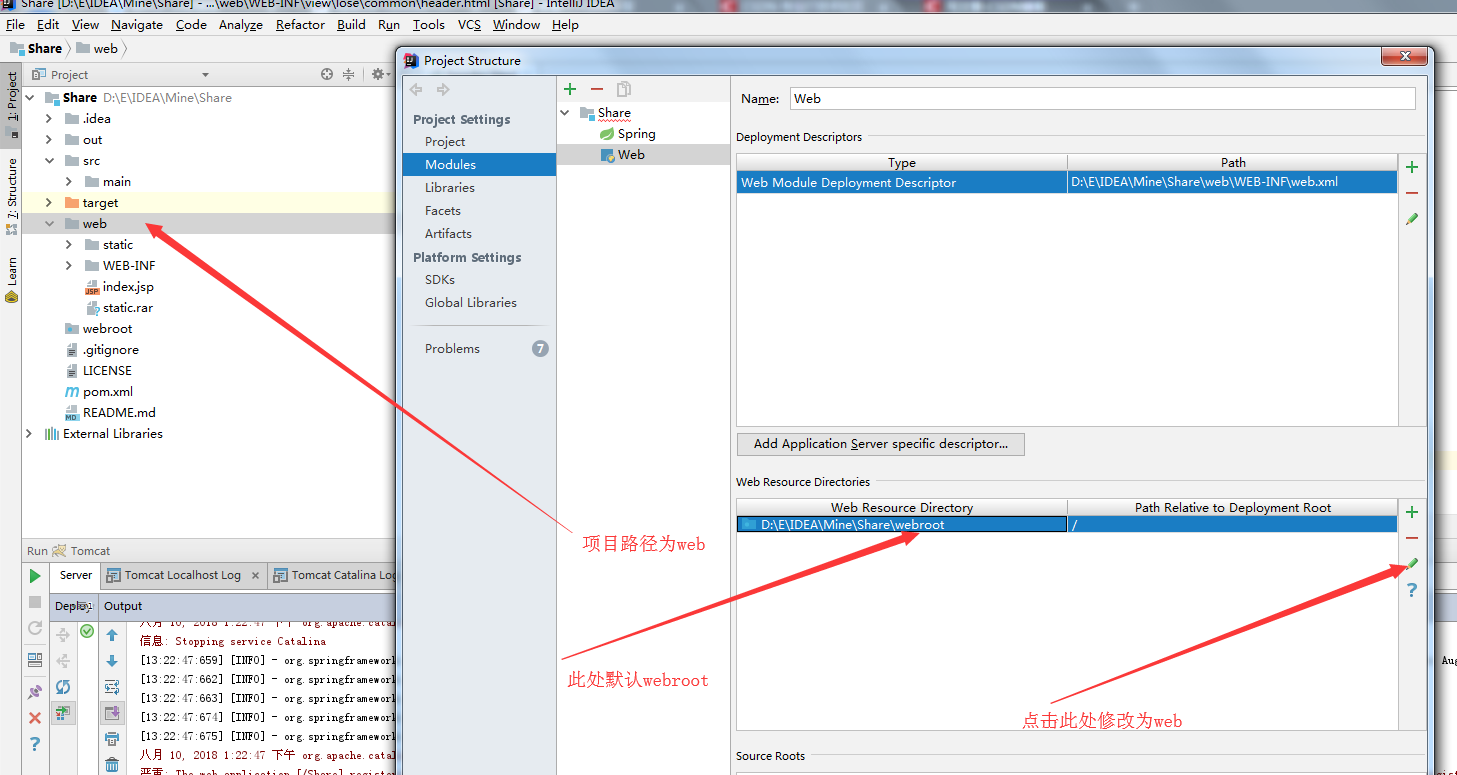This screenshot has height=775, width=1457.
Task: Add web resource directory with green plus
Action: [1412, 512]
